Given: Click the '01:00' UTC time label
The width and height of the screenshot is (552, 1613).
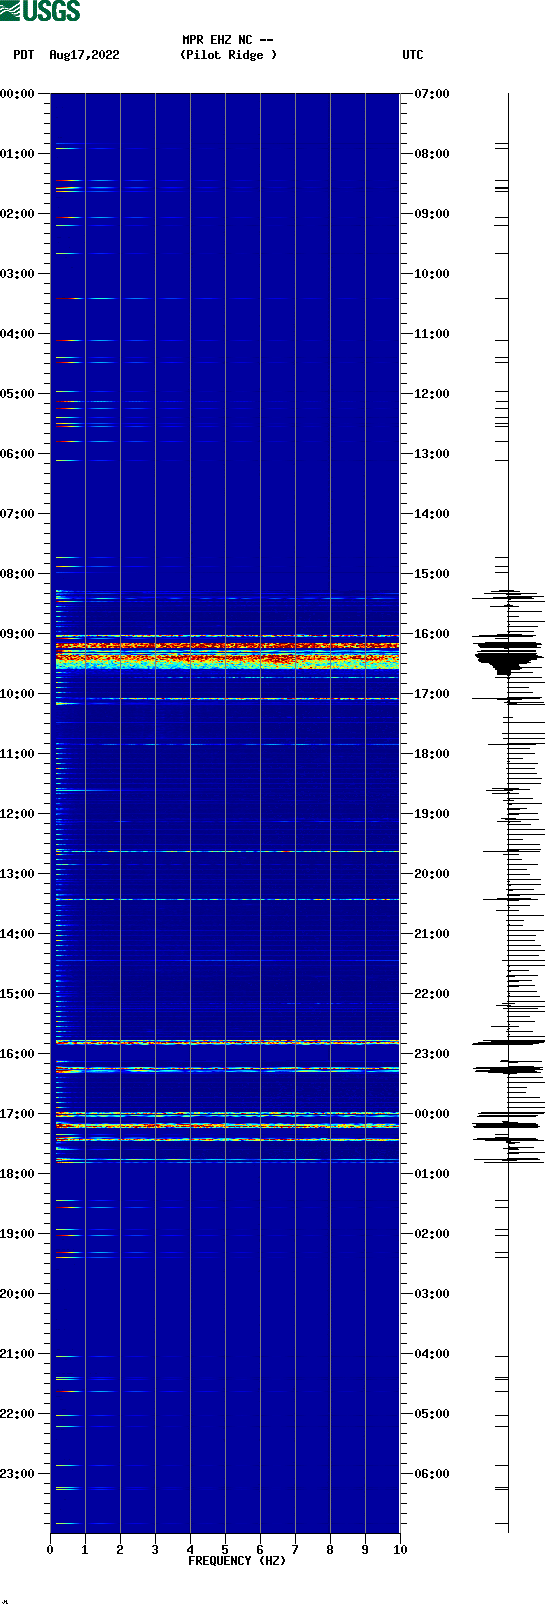Looking at the screenshot, I should pos(432,1174).
